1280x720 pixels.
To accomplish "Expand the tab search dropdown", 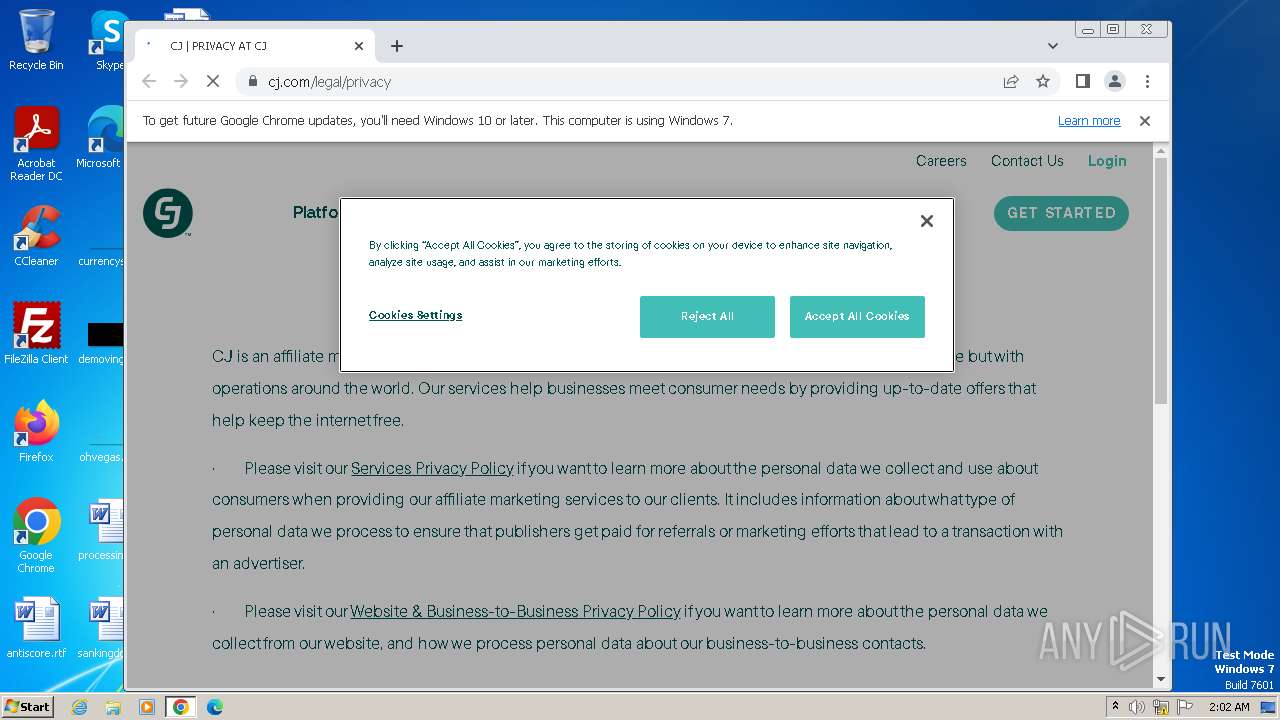I will tap(1052, 46).
